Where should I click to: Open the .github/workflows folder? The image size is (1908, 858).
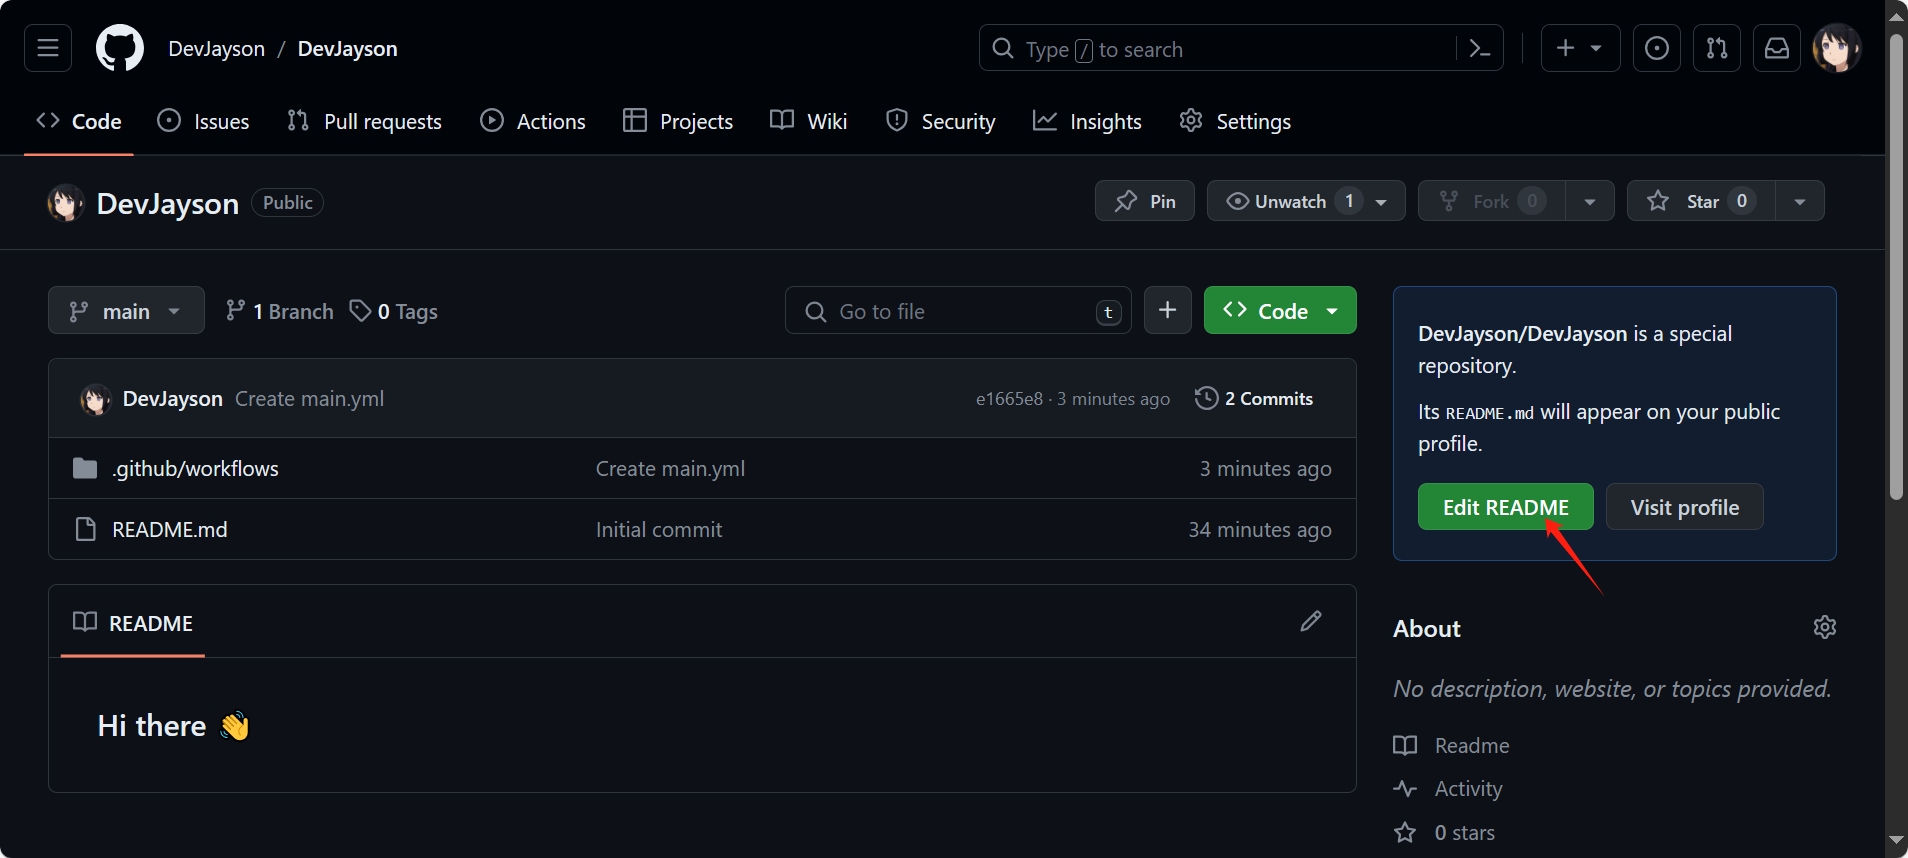(x=195, y=468)
